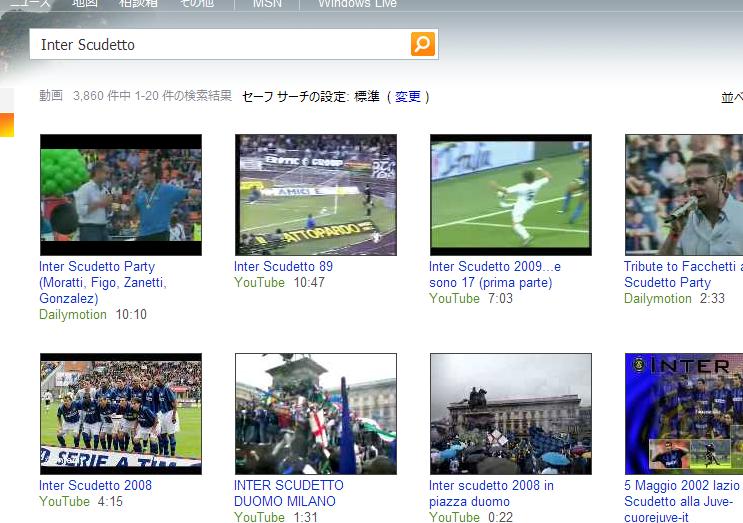Click the 10:47 duration text

click(309, 282)
